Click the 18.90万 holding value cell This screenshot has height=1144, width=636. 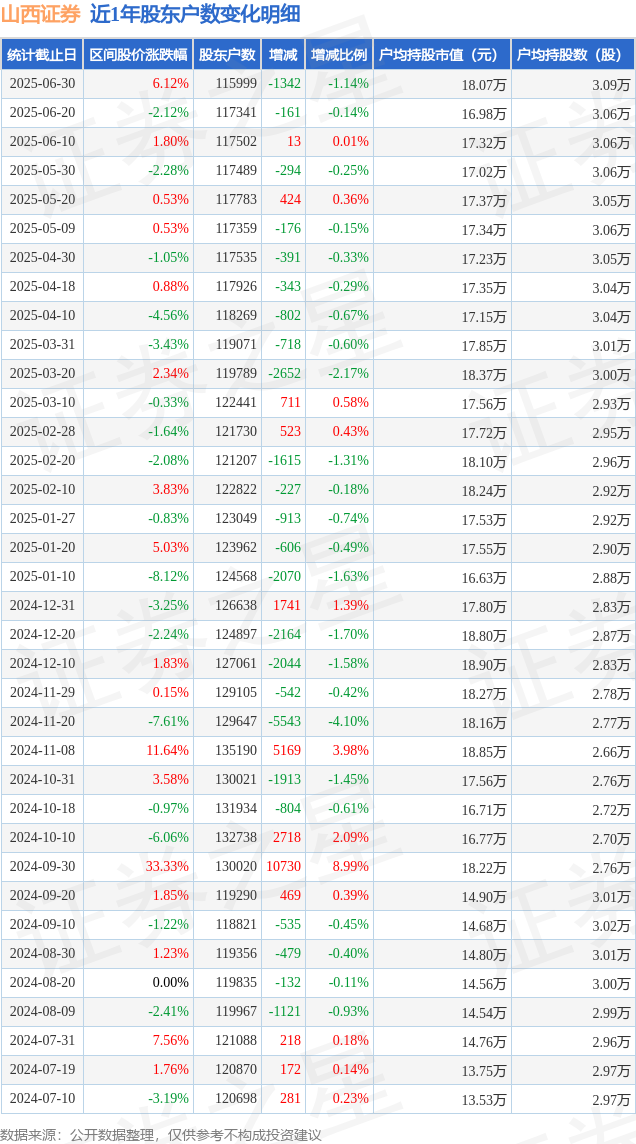point(442,664)
